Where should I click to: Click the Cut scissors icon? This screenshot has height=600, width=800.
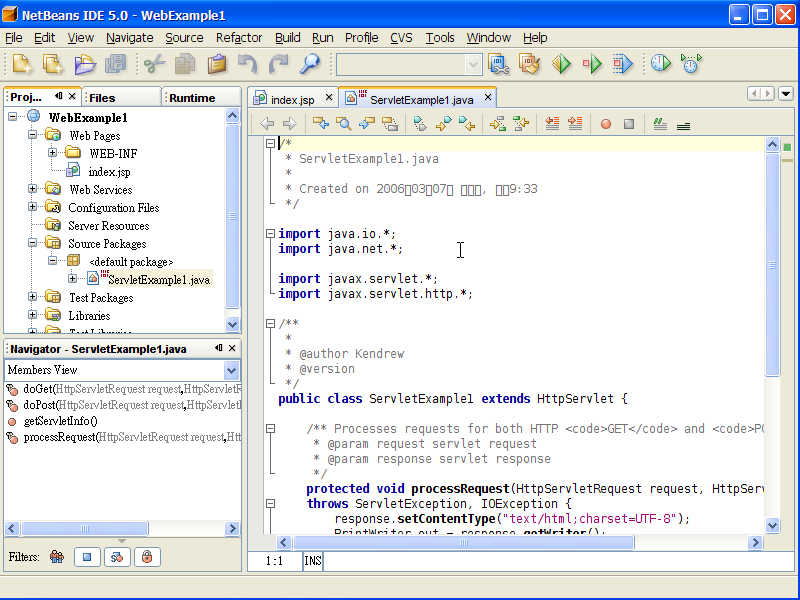tap(155, 64)
